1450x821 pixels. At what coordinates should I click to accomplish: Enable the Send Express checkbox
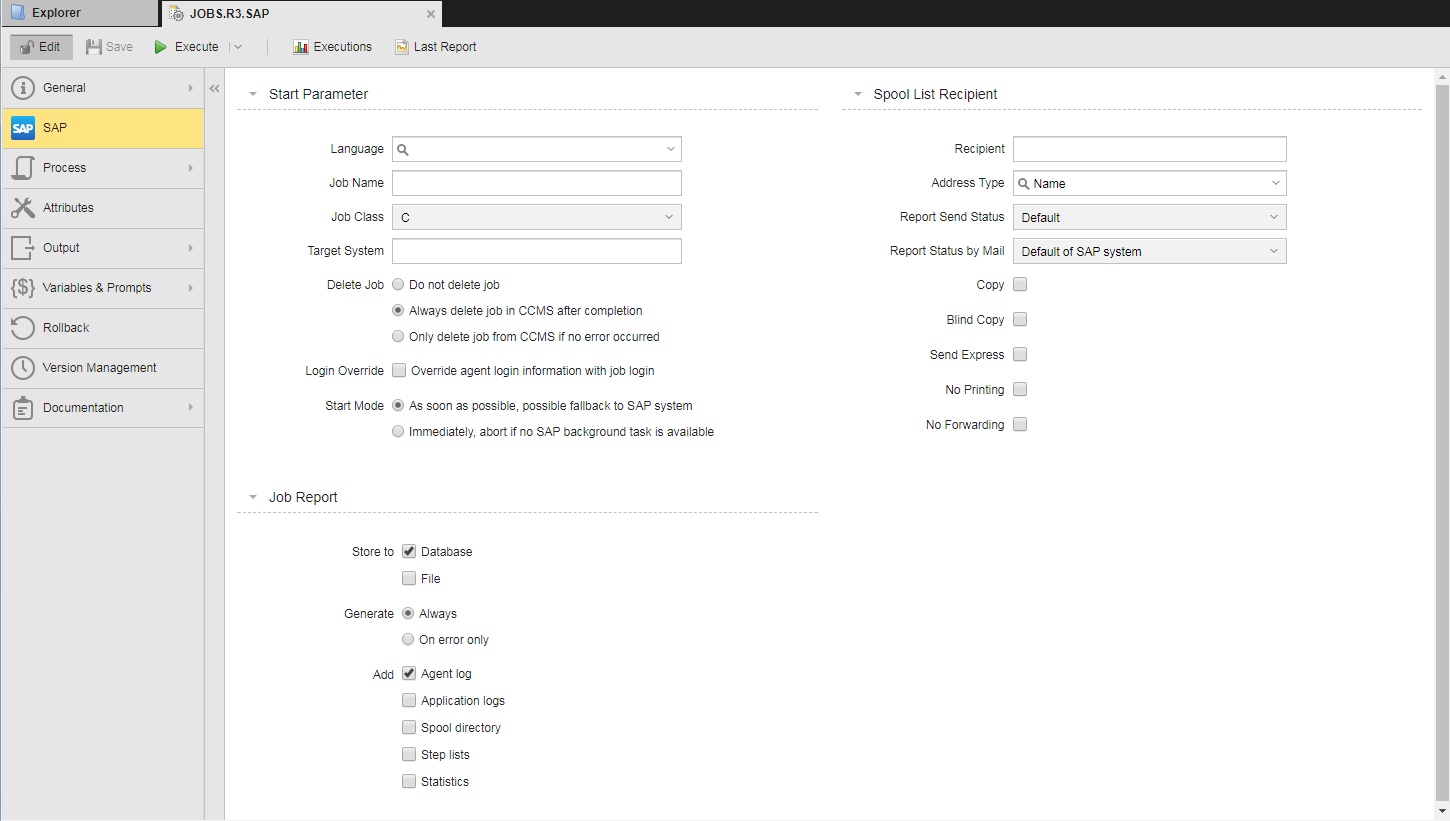click(1020, 354)
